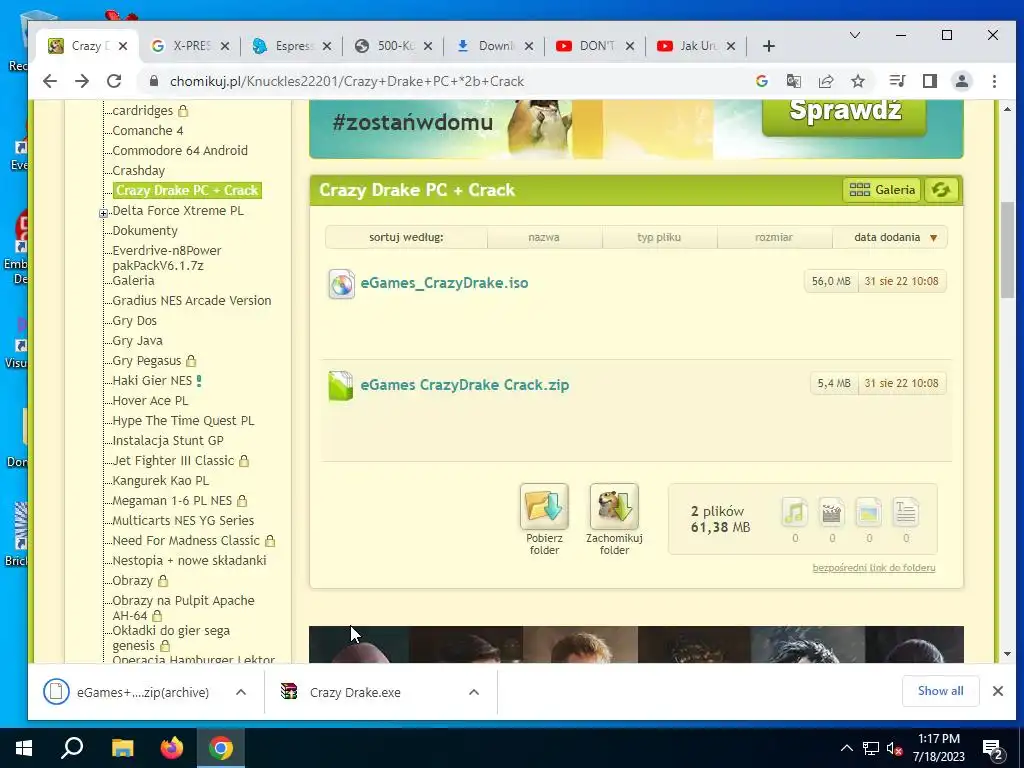This screenshot has height=768, width=1024.
Task: Select the Crashday folder
Action: 138,170
